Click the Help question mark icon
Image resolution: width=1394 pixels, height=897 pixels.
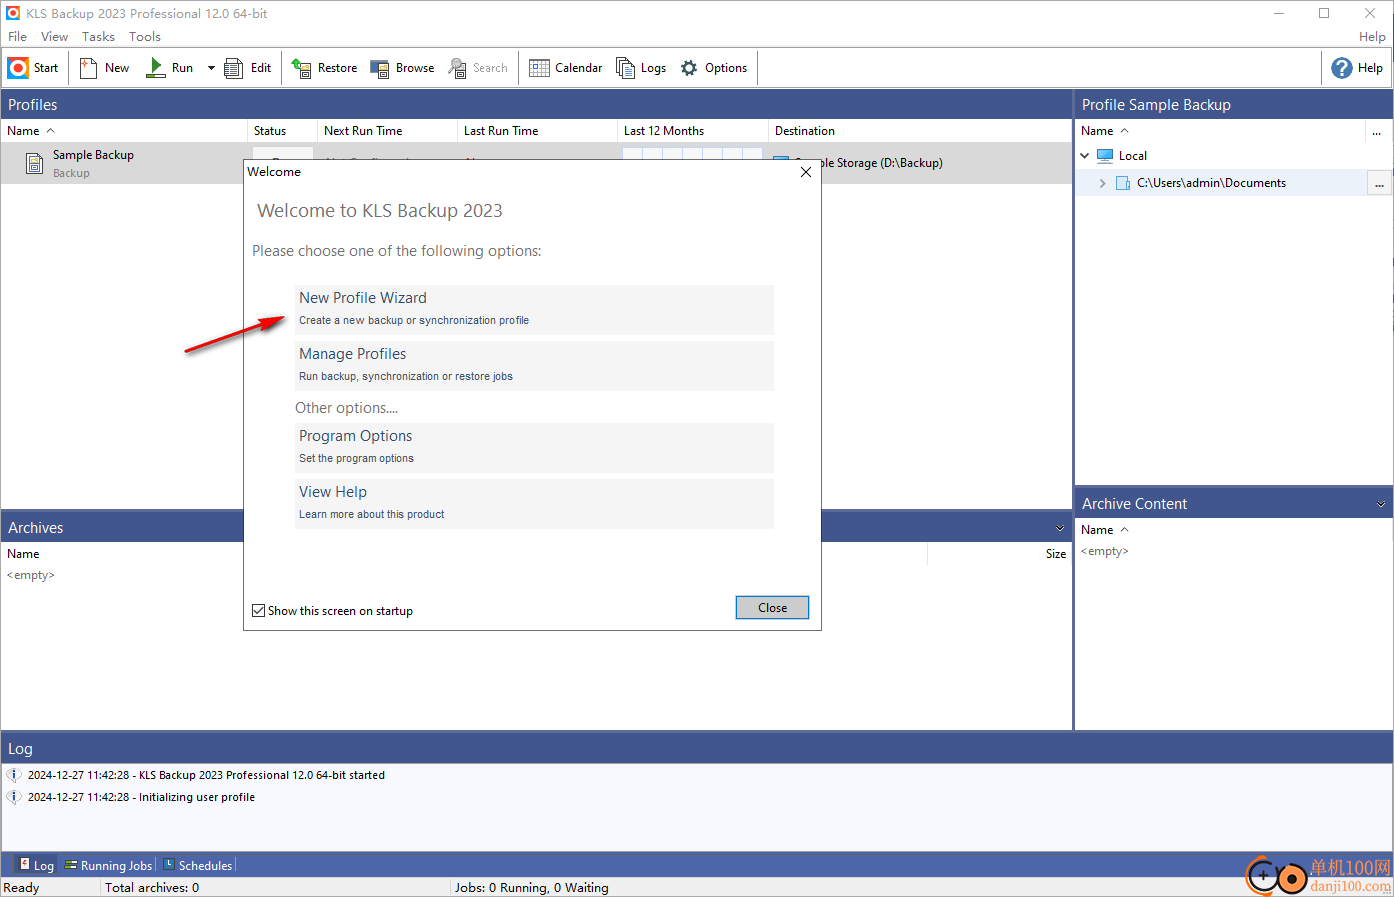pyautogui.click(x=1342, y=68)
